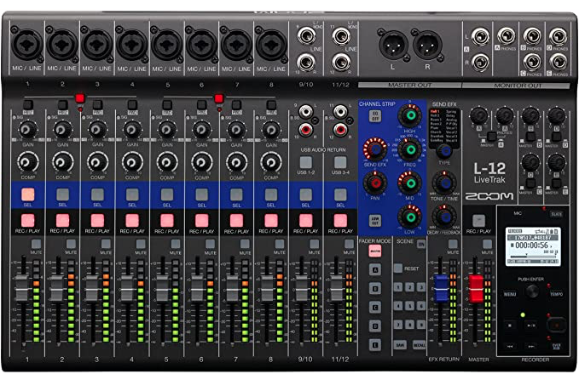Open the recorder MENU button

[510, 294]
